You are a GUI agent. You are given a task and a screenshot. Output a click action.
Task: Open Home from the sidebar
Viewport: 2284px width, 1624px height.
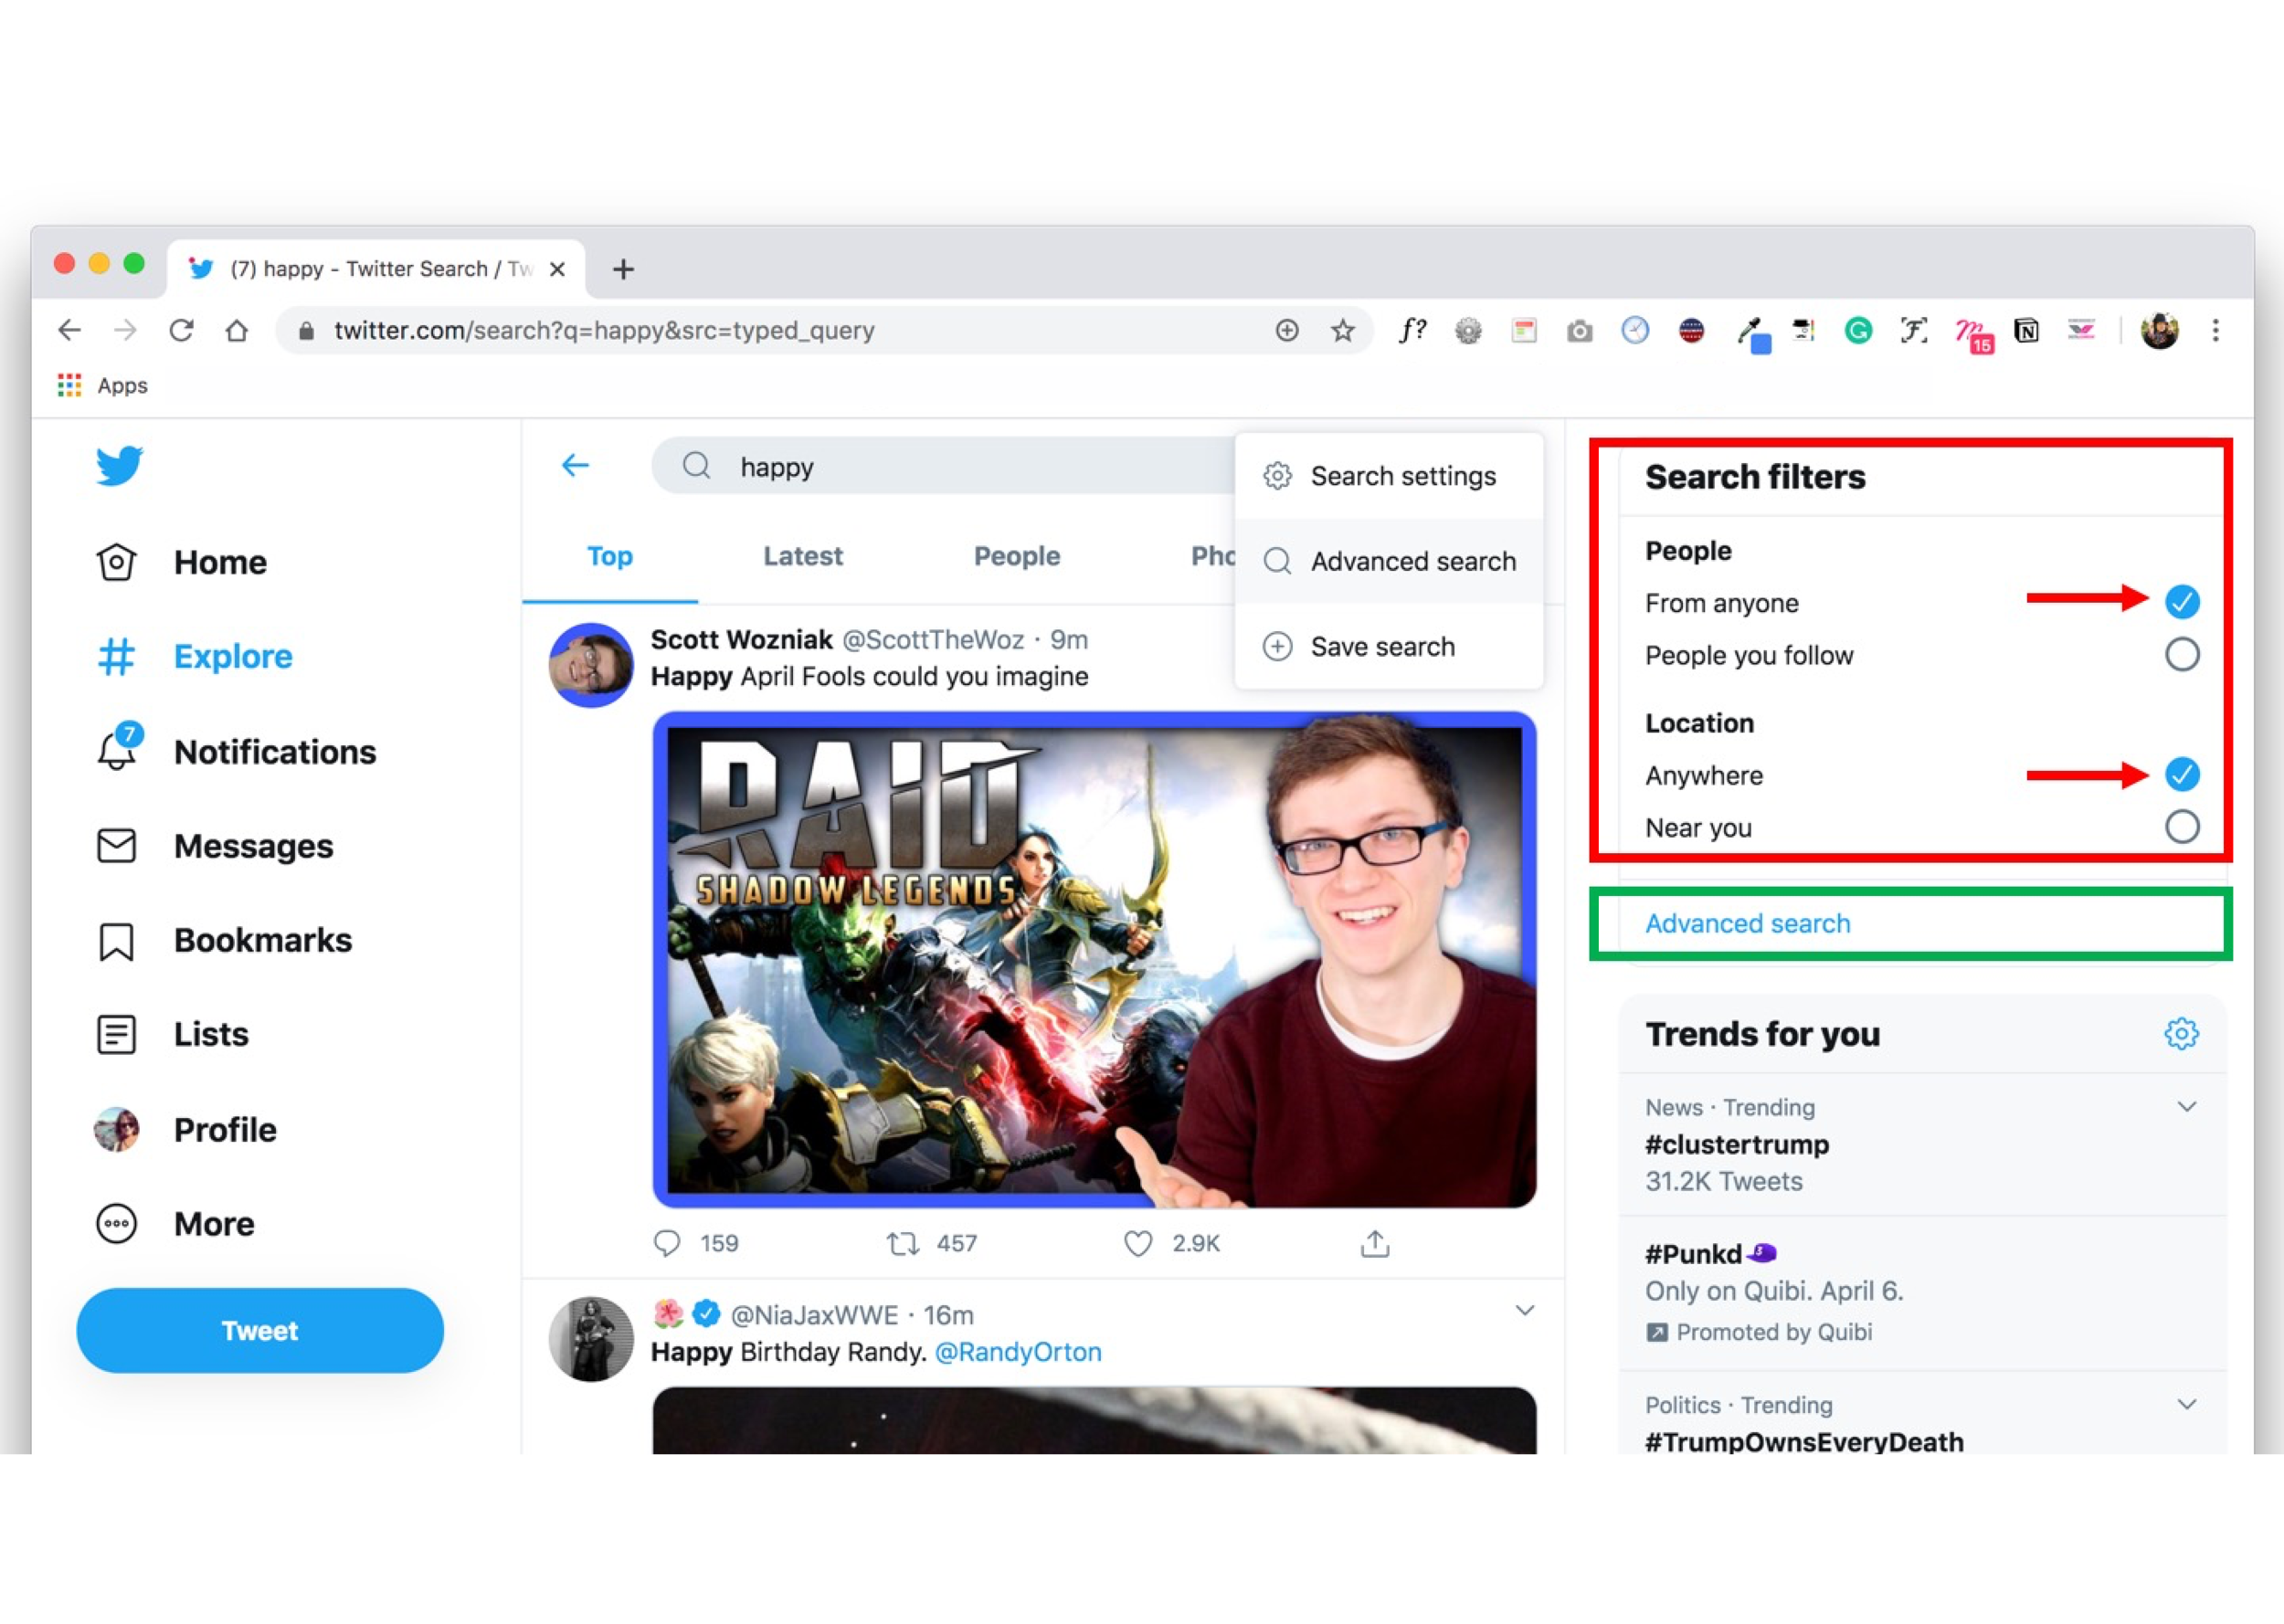coord(181,562)
